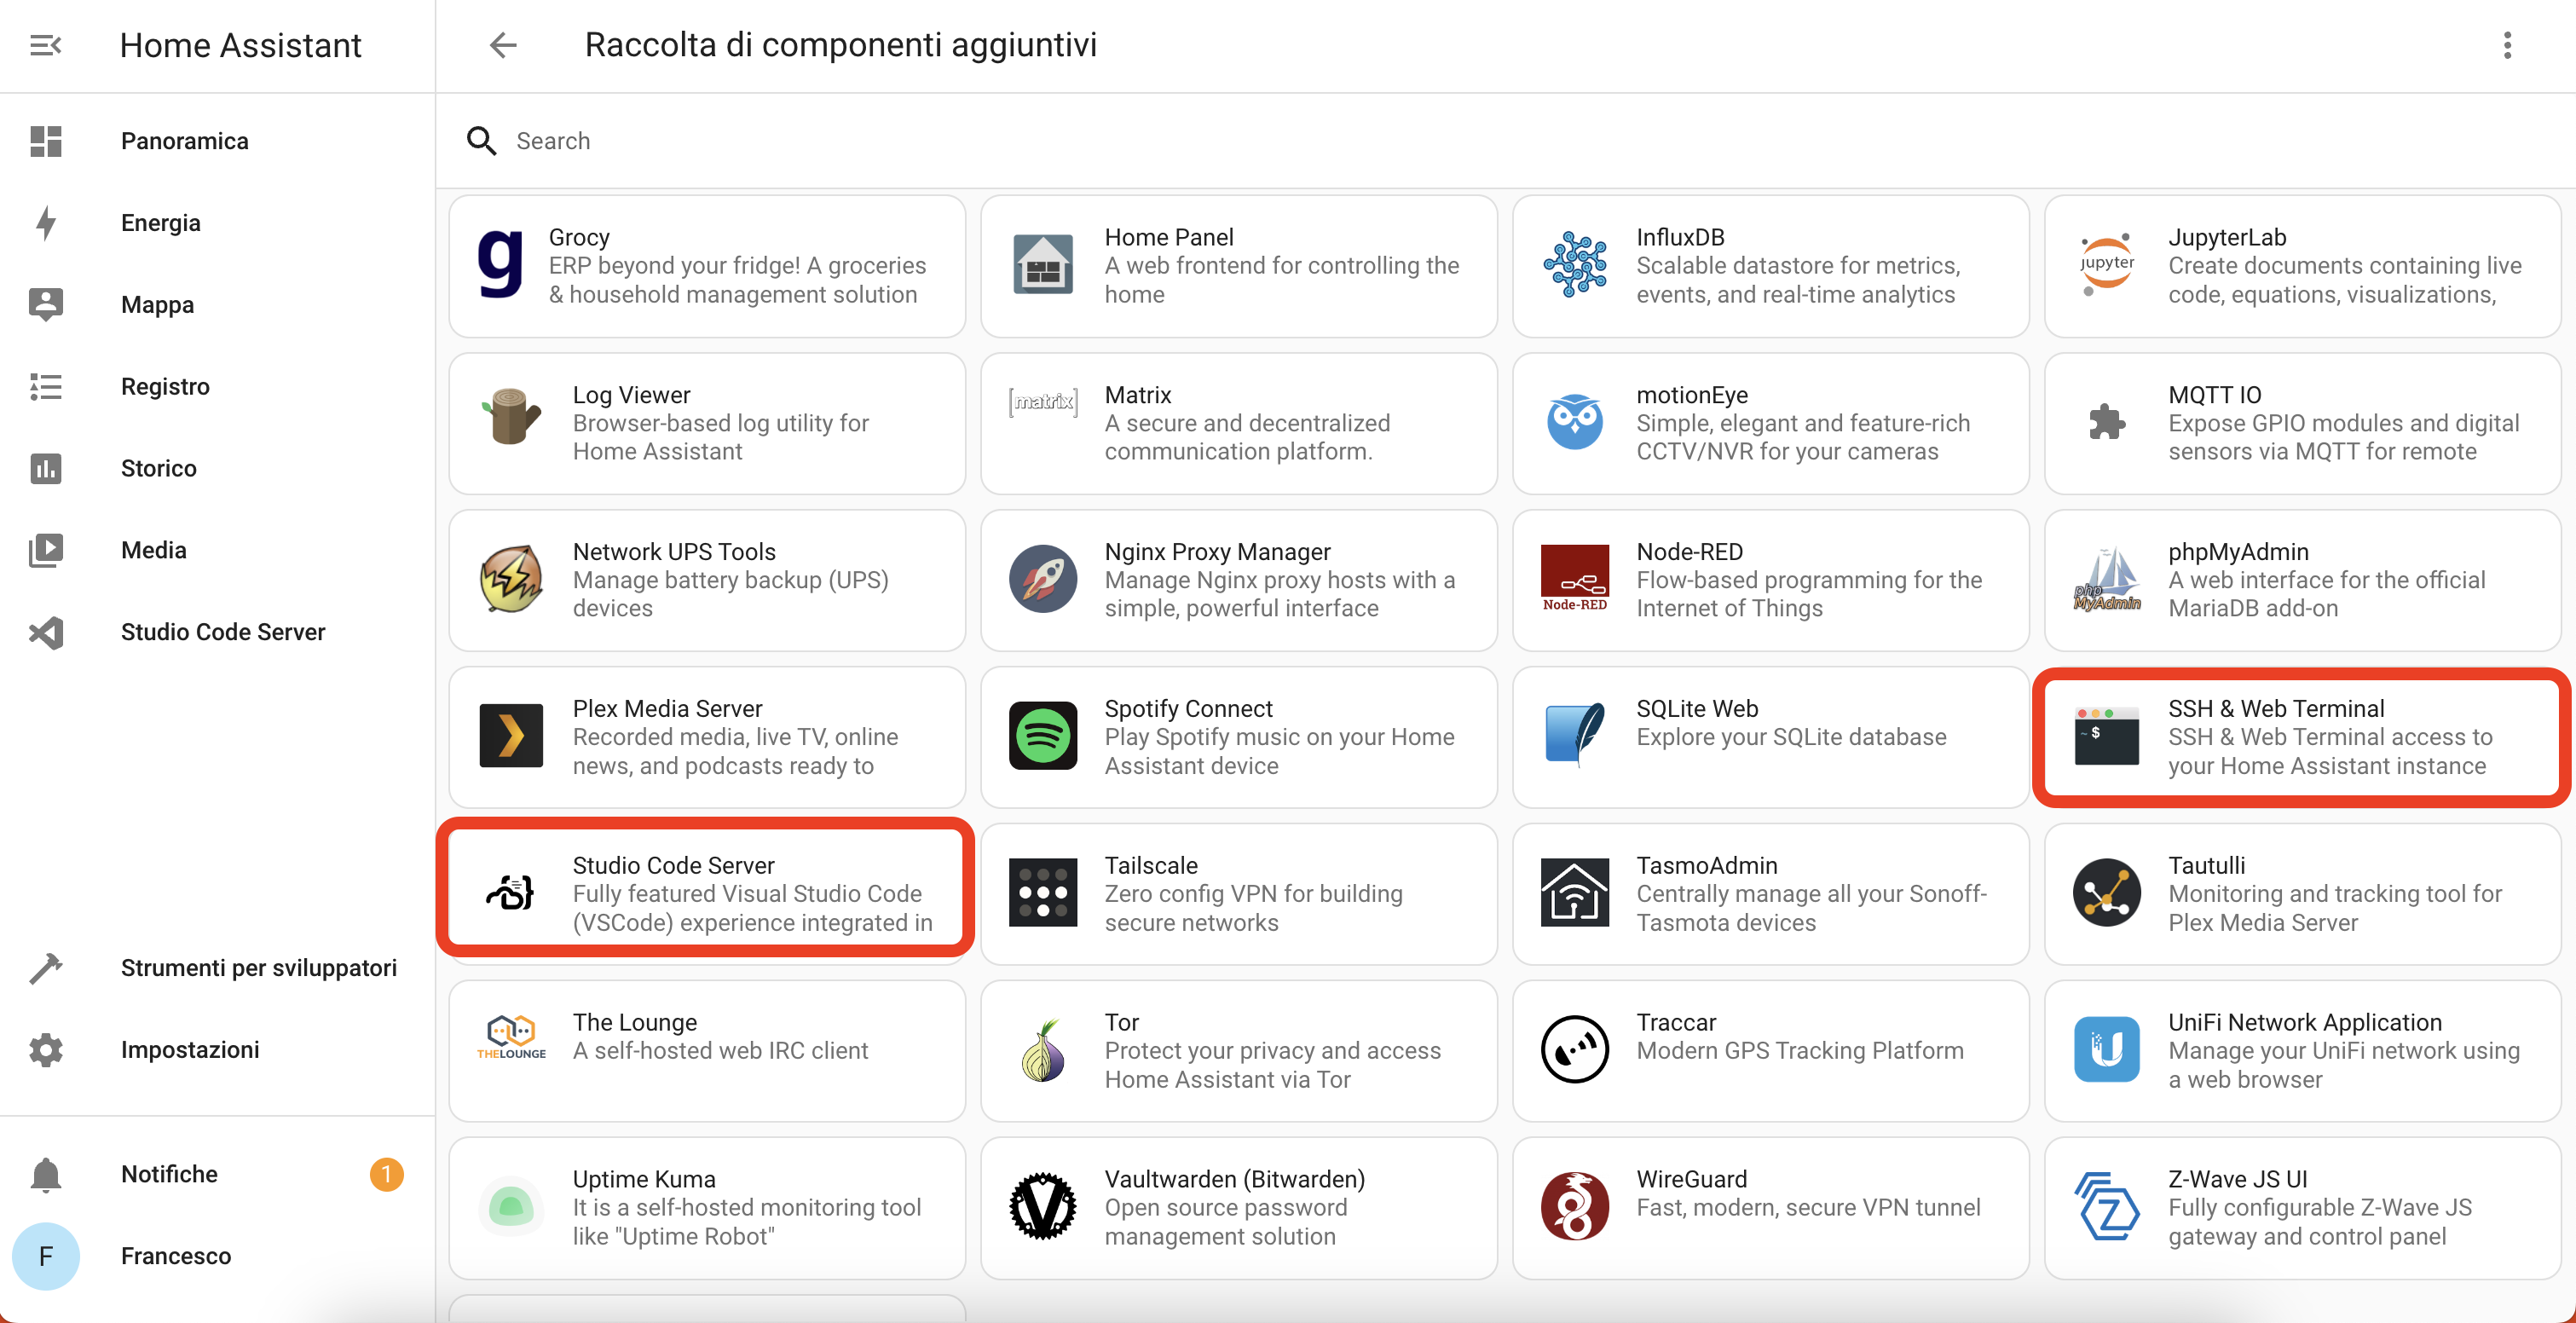
Task: Click the Strumenti per sviluppatori hammer icon
Action: pos(46,968)
